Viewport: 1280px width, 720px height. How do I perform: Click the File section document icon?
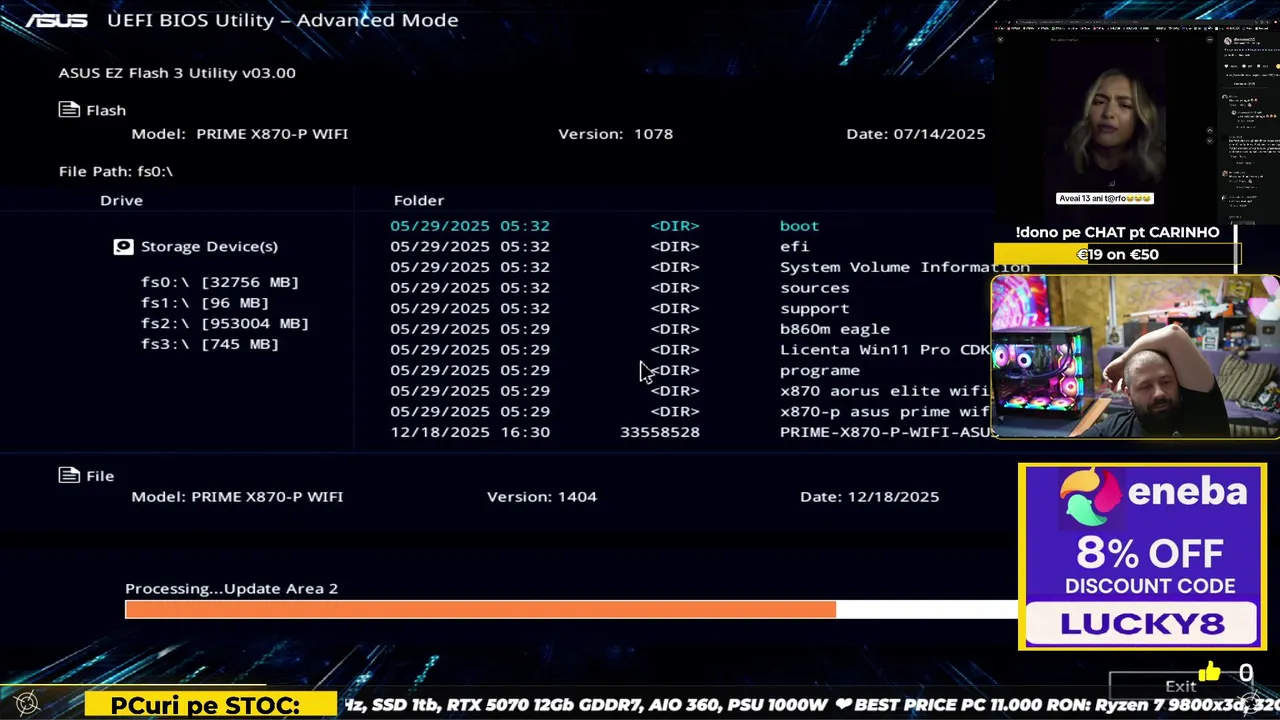point(69,475)
